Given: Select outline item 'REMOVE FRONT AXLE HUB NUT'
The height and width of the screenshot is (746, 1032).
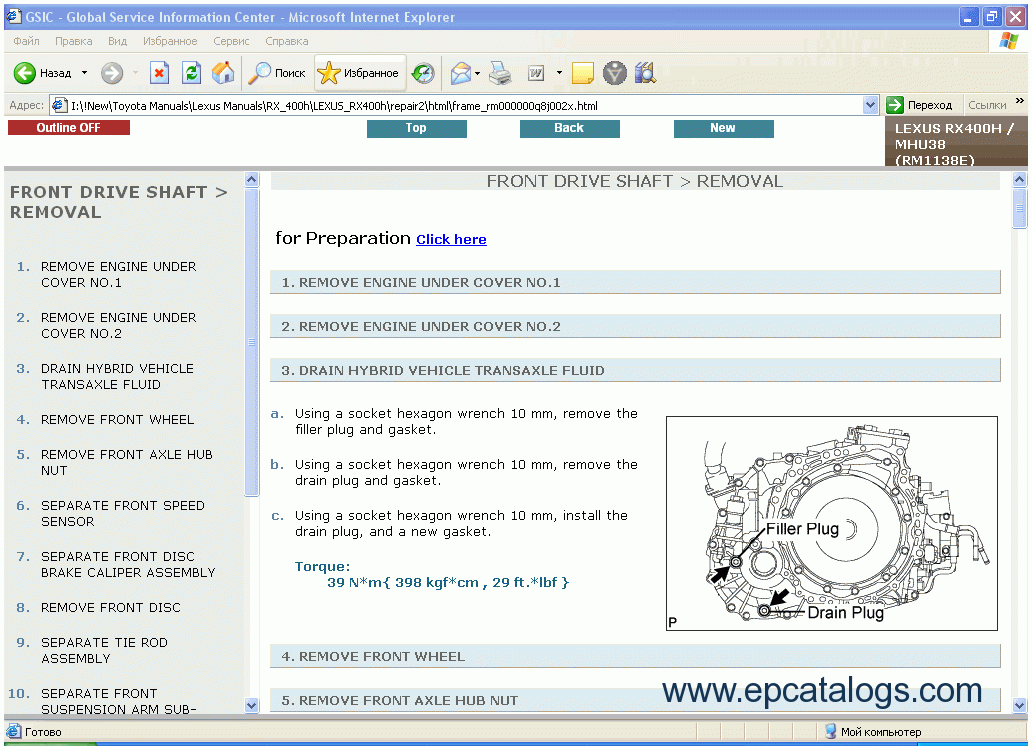Looking at the screenshot, I should (126, 462).
